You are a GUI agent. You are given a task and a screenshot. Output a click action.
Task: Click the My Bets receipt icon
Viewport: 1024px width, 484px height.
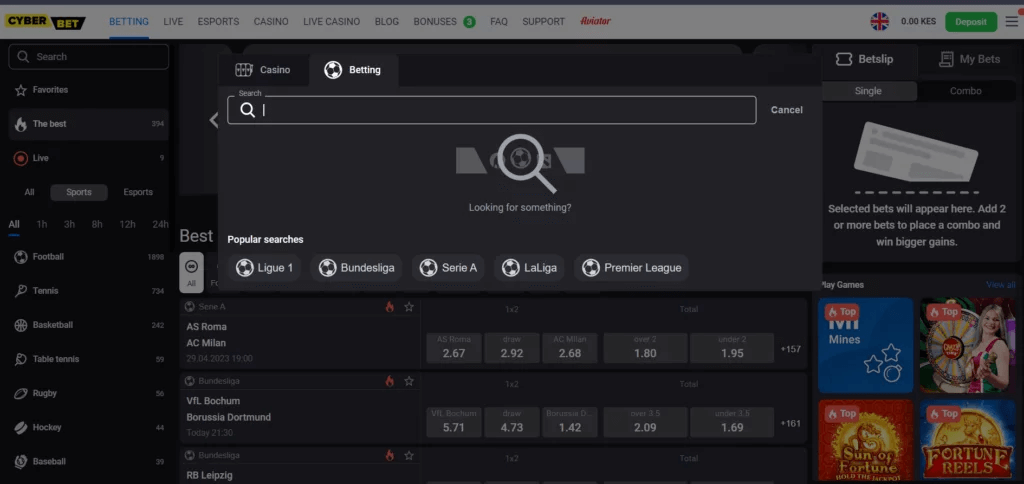click(x=946, y=59)
